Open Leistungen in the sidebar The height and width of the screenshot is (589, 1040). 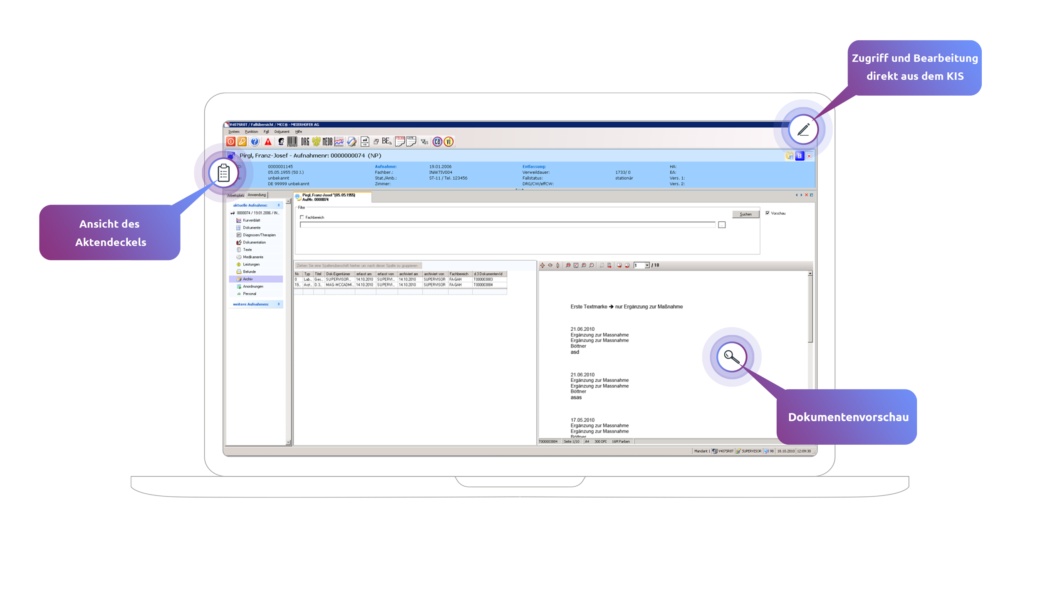point(251,264)
